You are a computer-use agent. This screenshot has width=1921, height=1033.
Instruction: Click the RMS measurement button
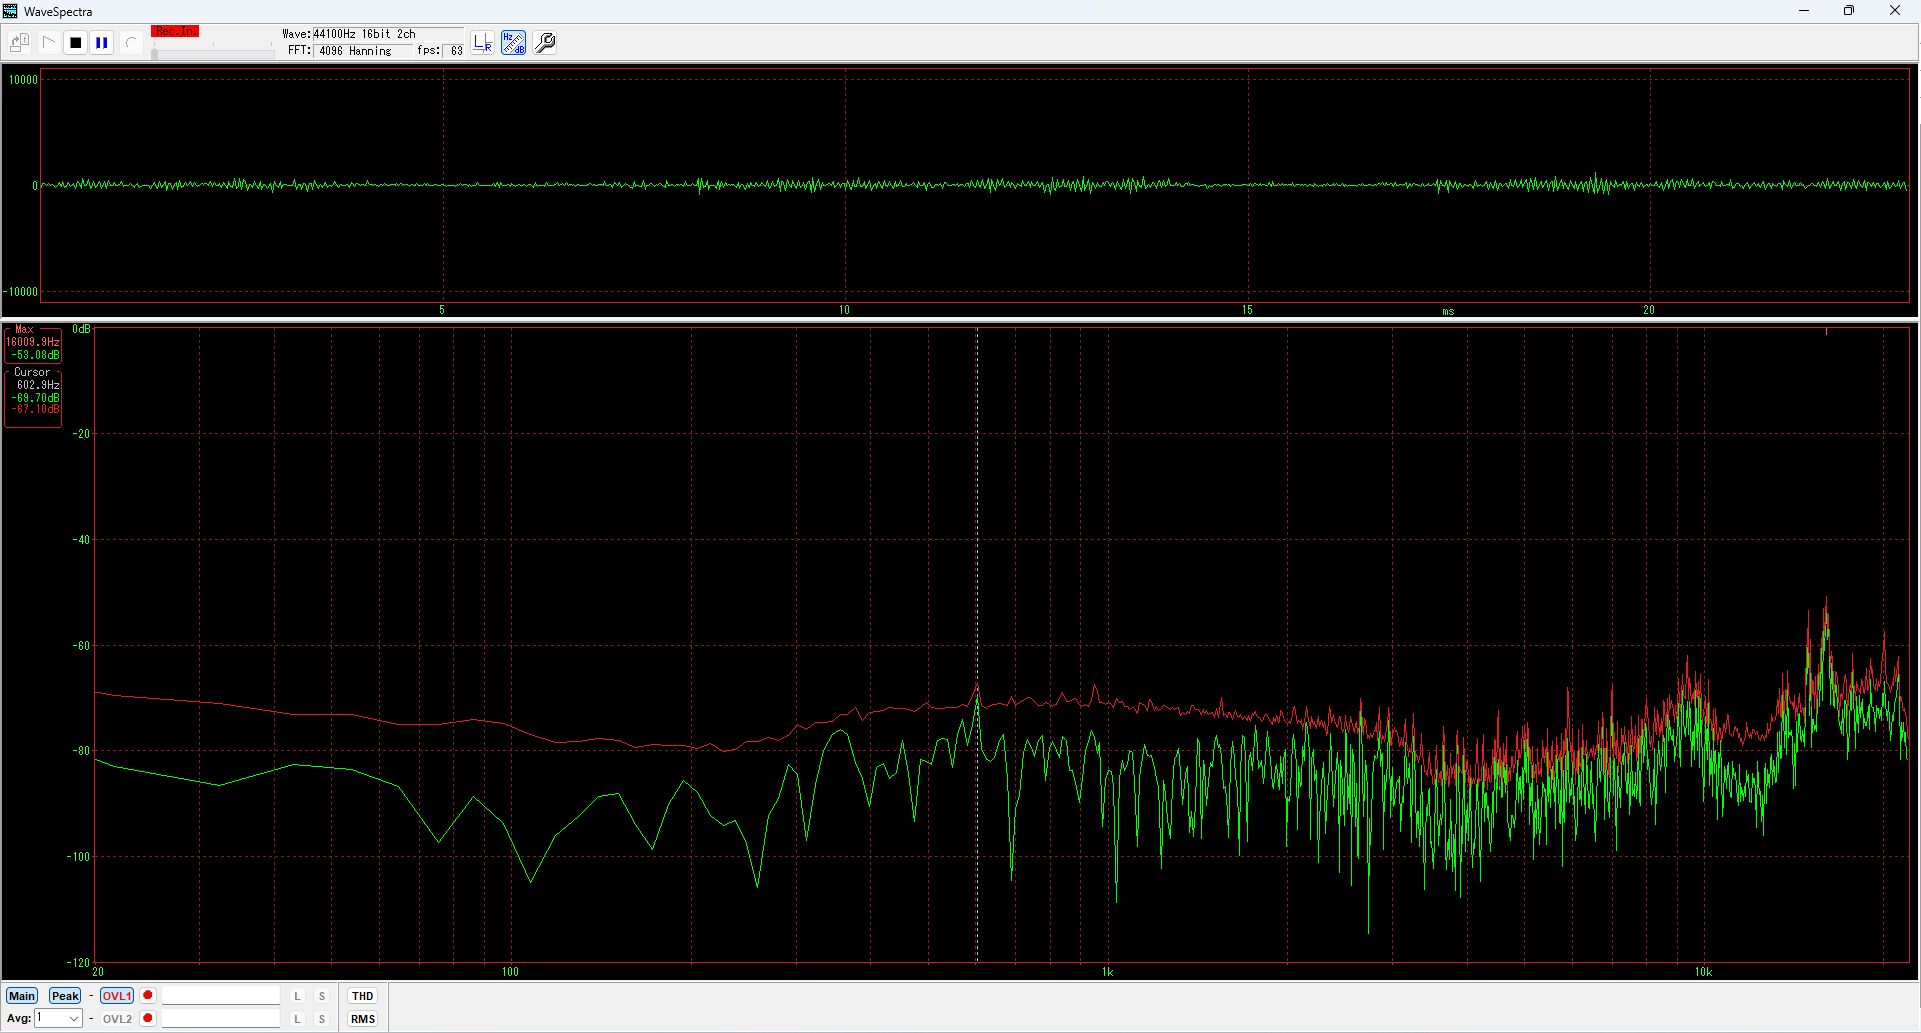pos(363,1019)
